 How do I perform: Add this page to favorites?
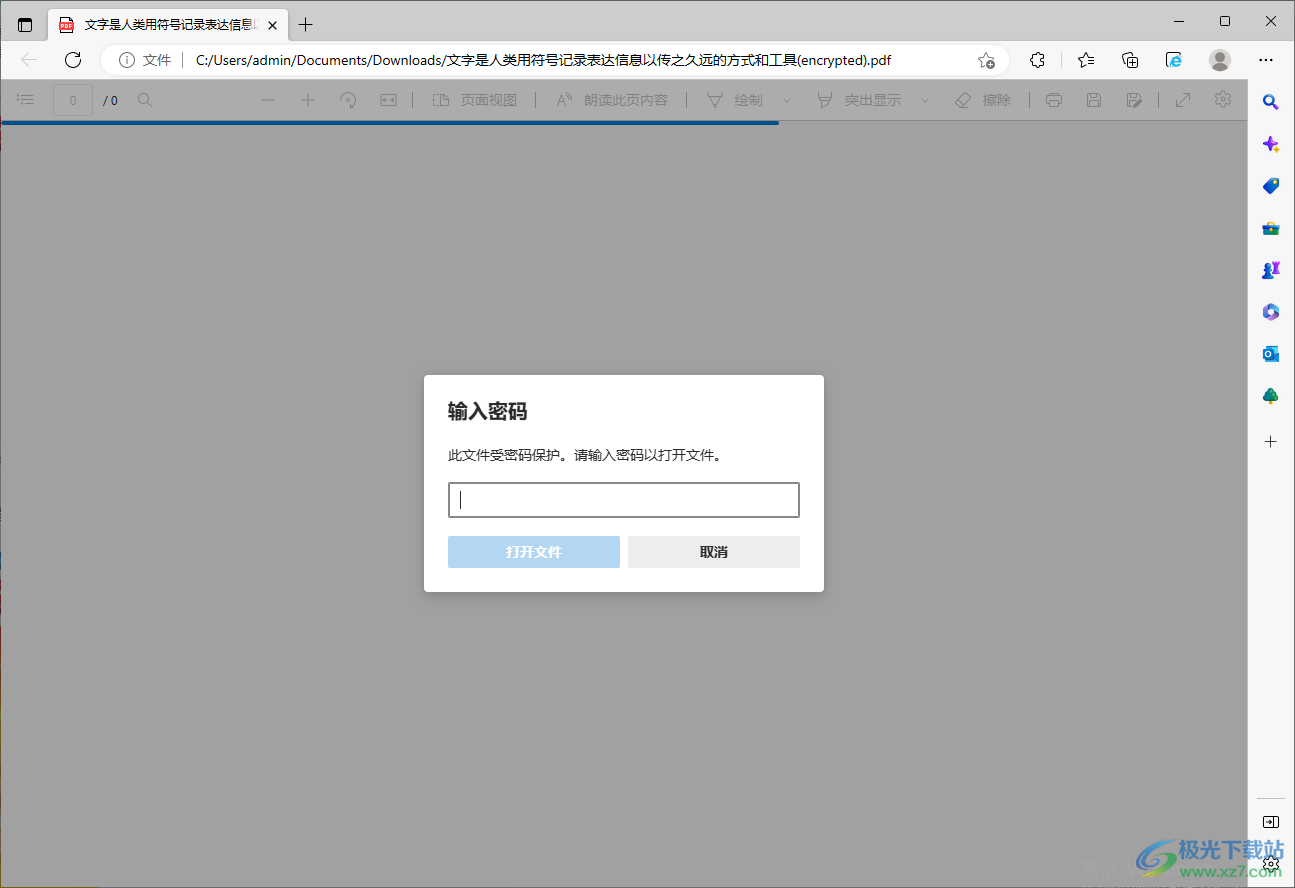pos(986,60)
